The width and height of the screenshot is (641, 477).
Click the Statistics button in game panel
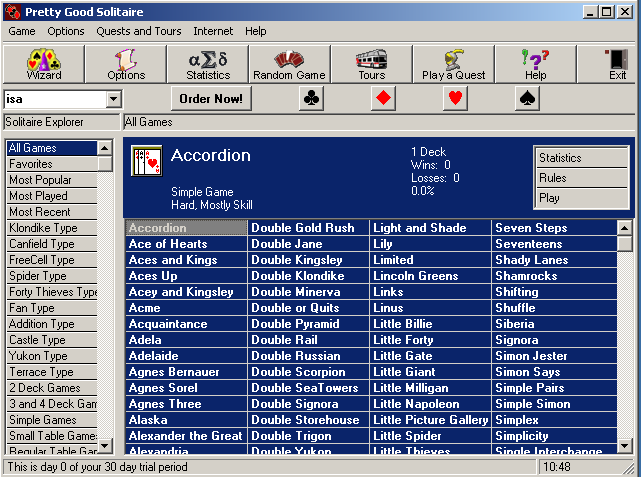pyautogui.click(x=581, y=157)
